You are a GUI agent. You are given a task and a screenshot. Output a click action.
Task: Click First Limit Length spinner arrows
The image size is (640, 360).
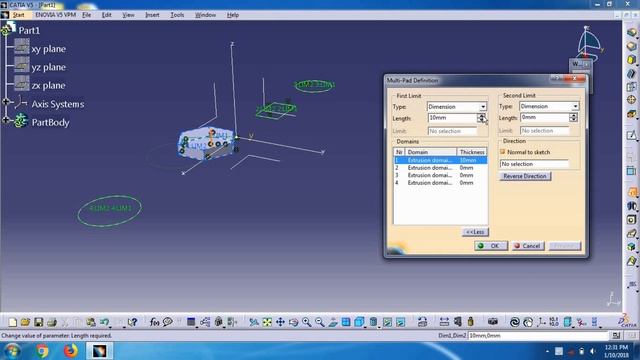tap(482, 118)
